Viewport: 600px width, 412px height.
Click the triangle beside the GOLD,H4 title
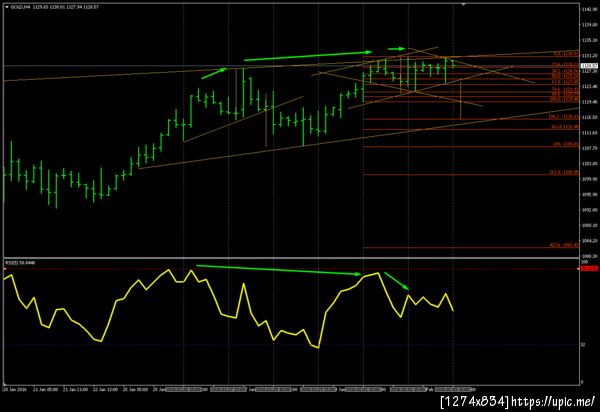pos(7,7)
